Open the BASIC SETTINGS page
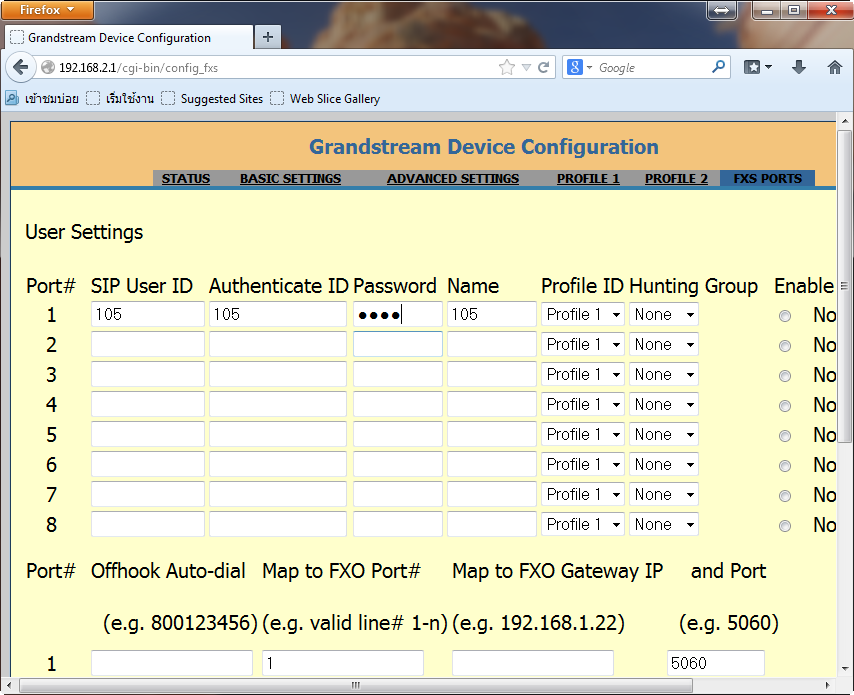The height and width of the screenshot is (695, 854). pyautogui.click(x=290, y=179)
